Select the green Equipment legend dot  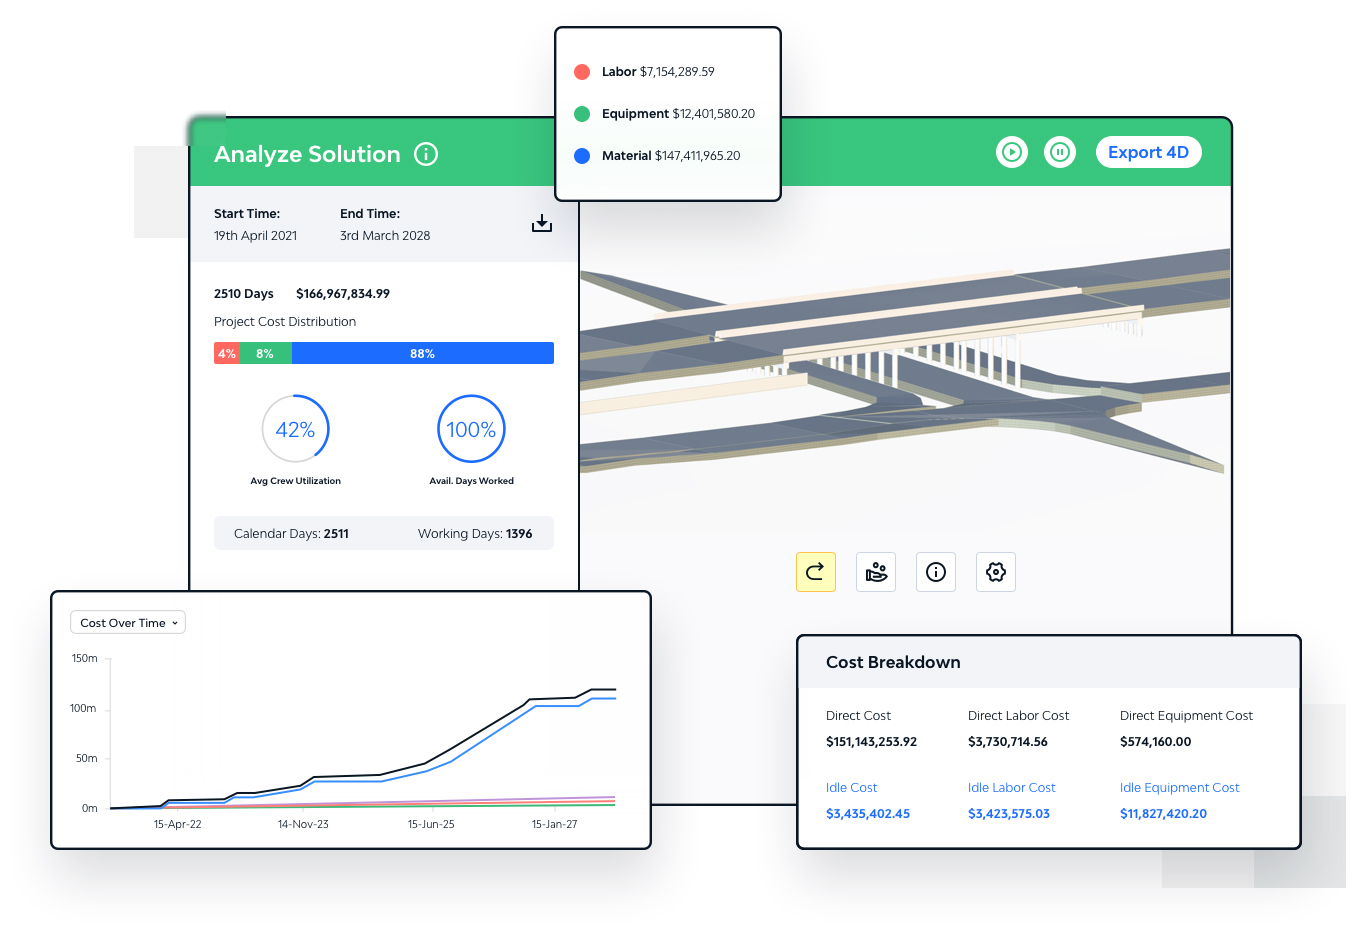coord(582,114)
